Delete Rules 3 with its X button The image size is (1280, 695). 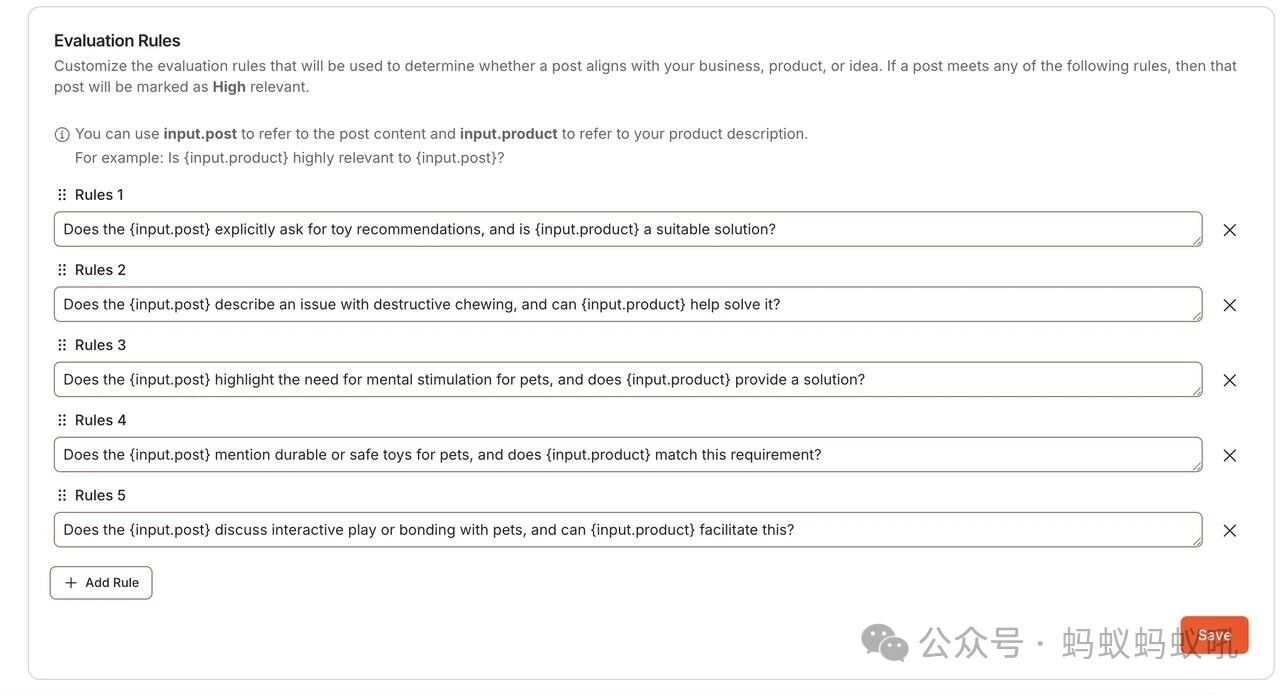(x=1230, y=380)
